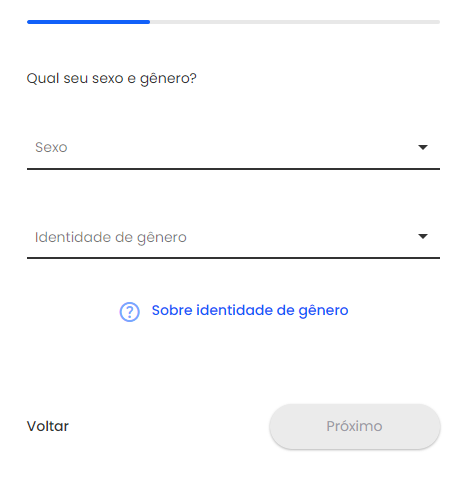
Task: Open the Sexo dropdown arrow
Action: tap(423, 147)
